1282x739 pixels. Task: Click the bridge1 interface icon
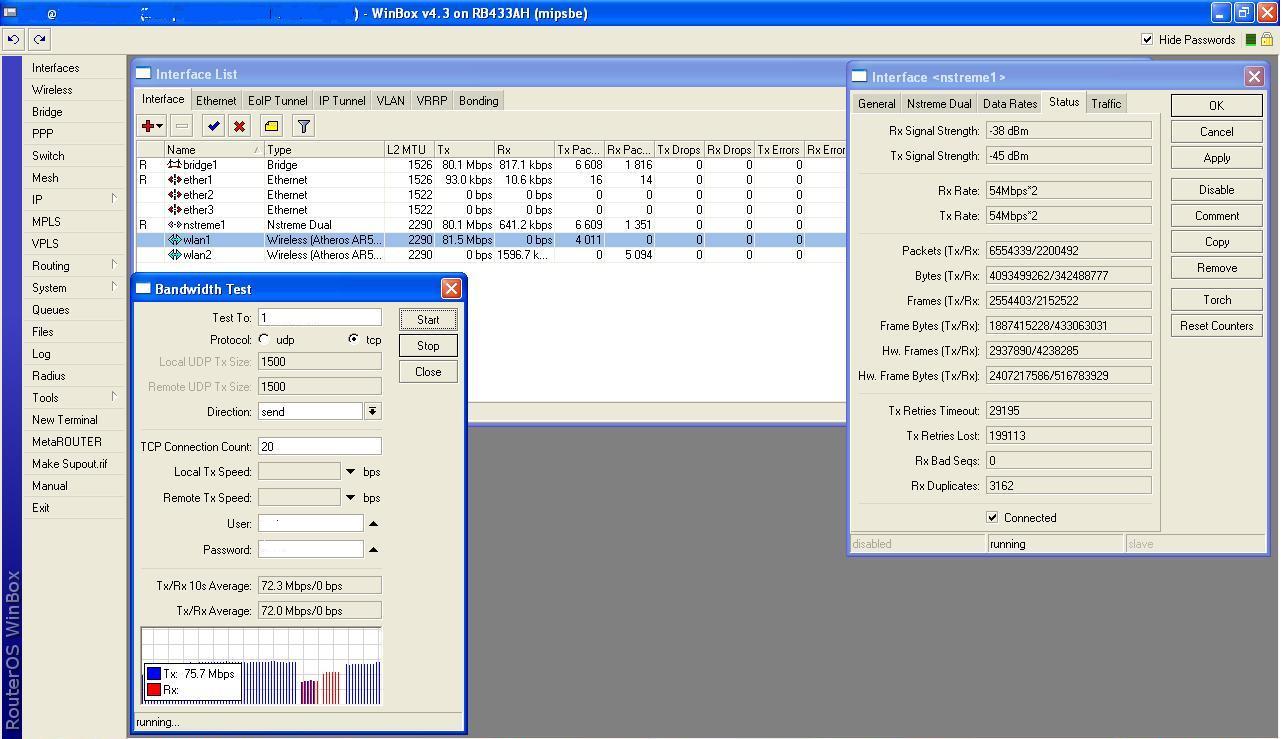point(174,165)
